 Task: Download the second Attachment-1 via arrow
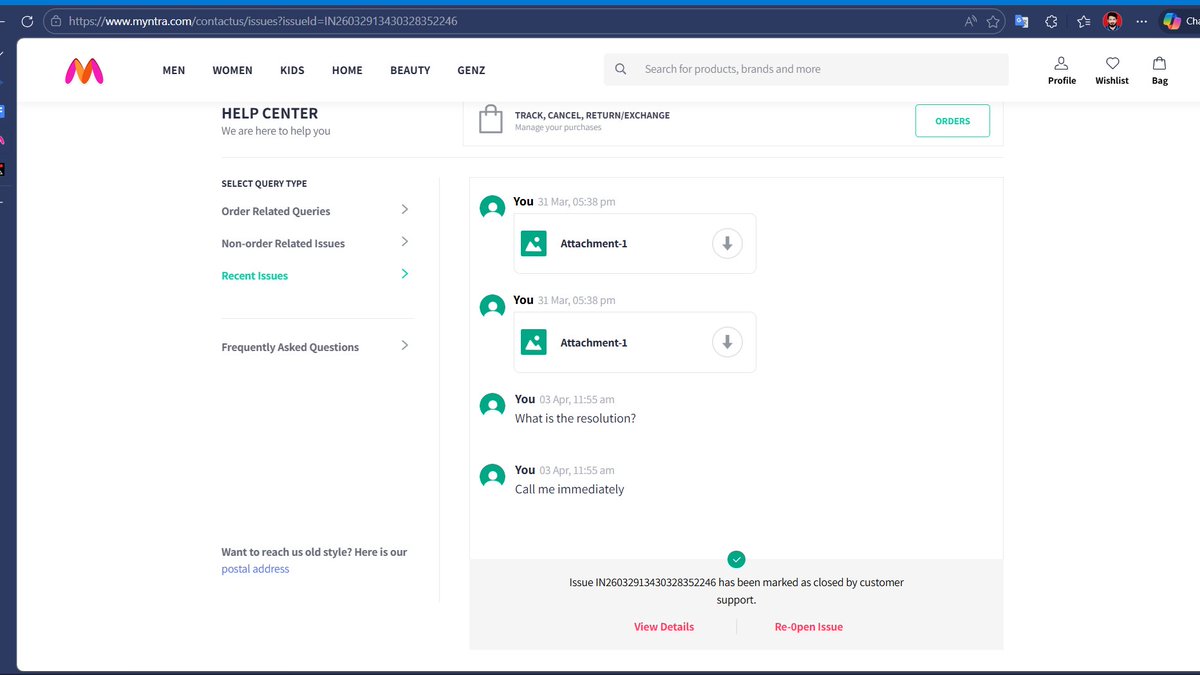pyautogui.click(x=727, y=342)
